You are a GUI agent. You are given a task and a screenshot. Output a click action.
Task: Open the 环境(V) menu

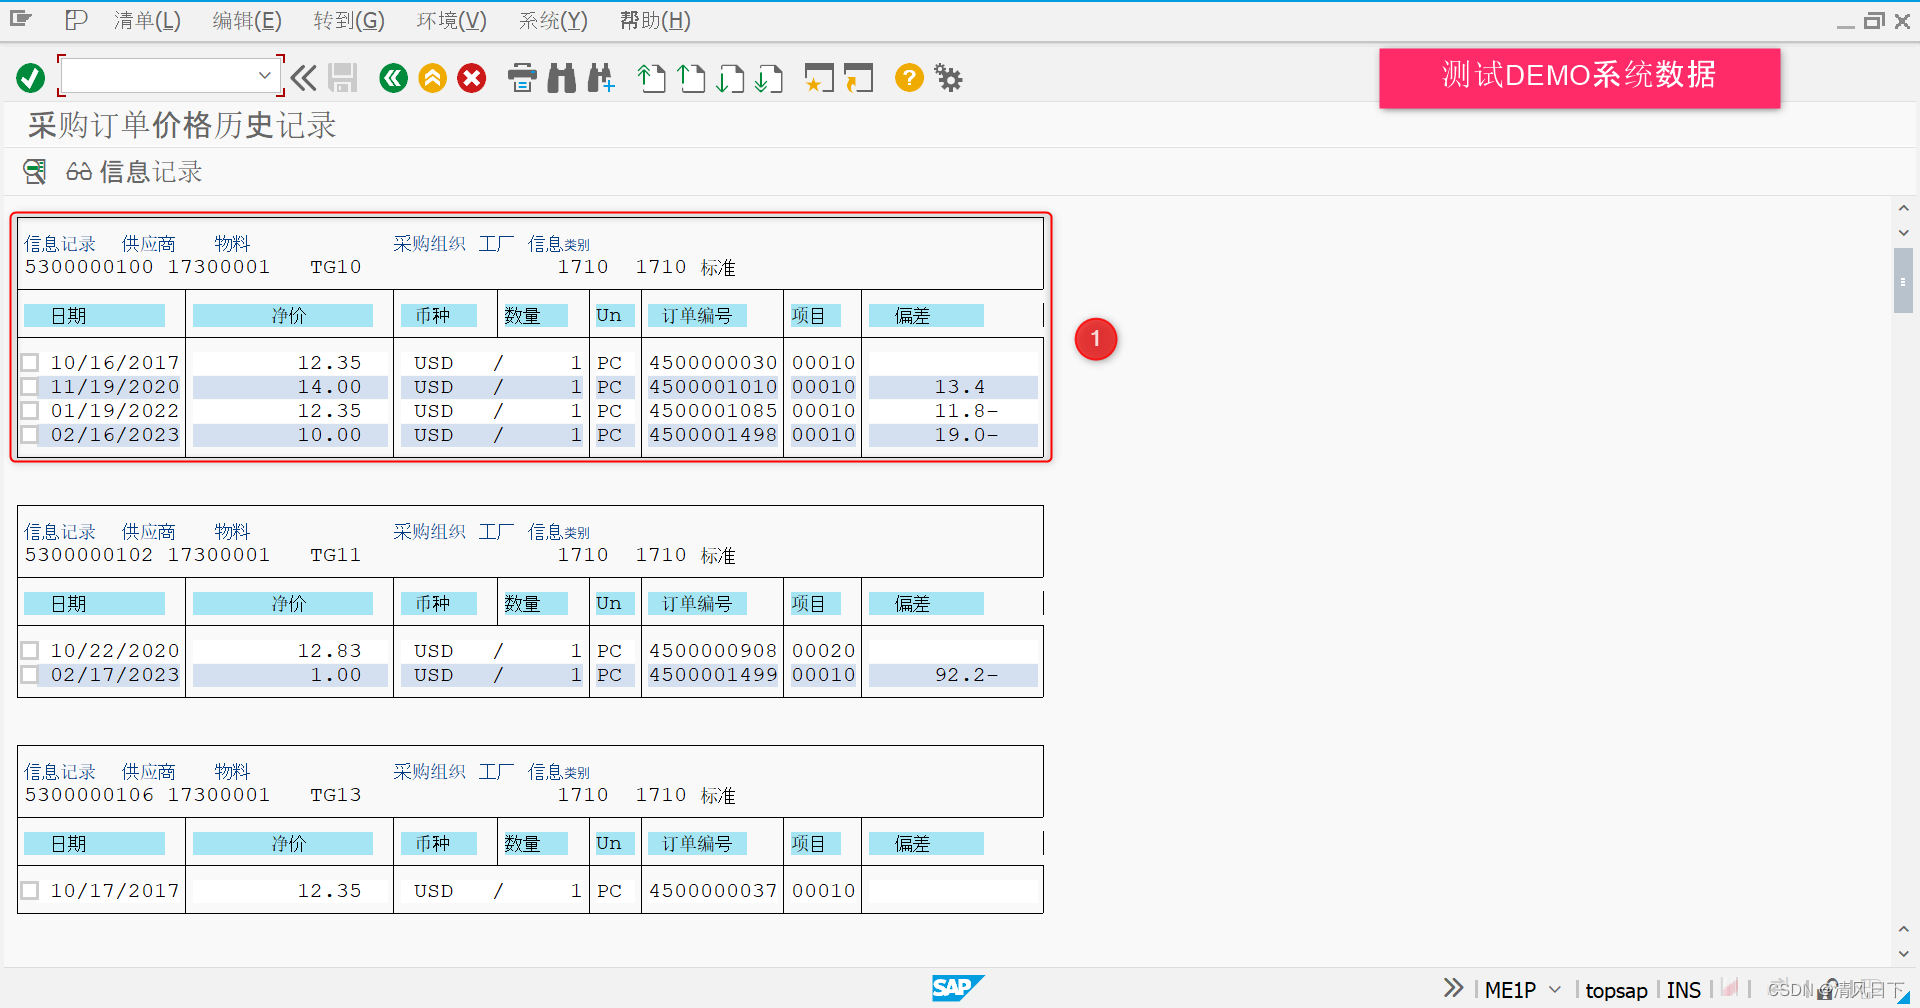click(450, 20)
